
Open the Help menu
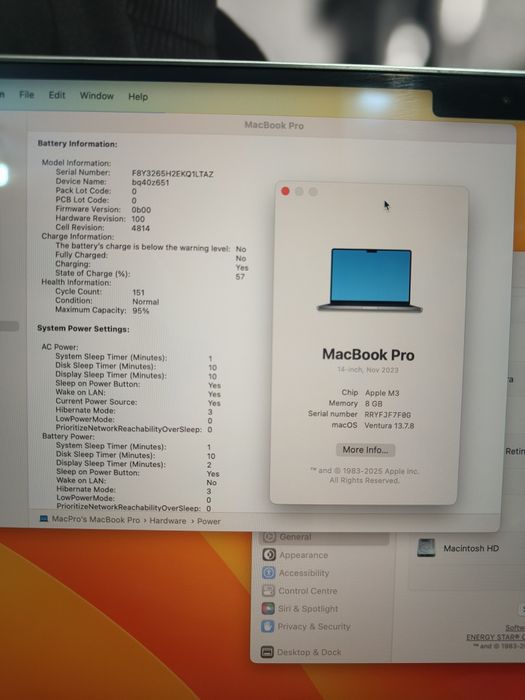138,96
